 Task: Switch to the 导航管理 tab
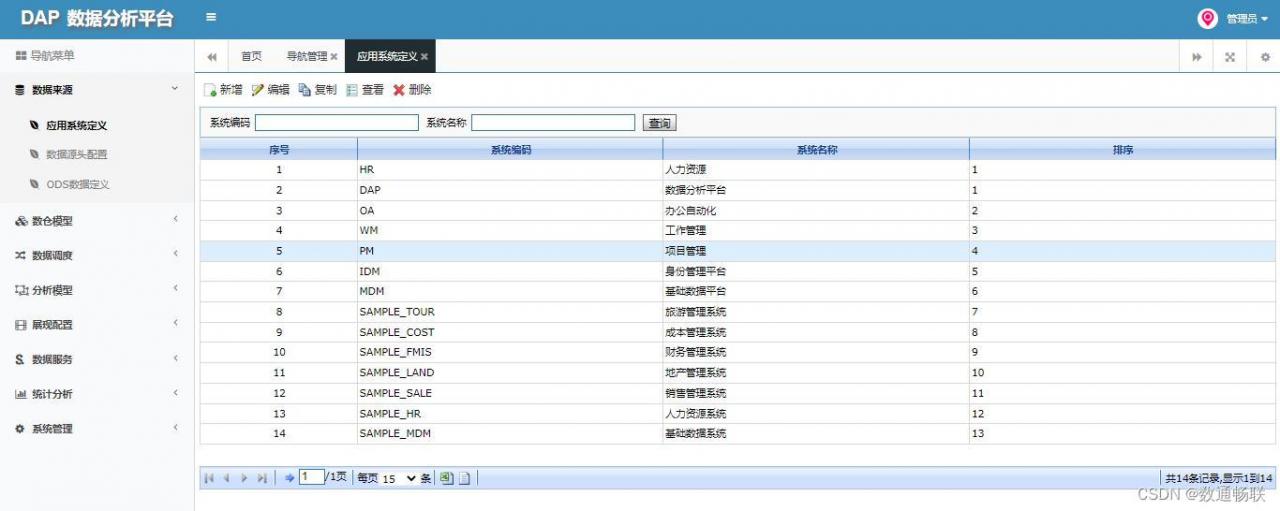(x=307, y=57)
